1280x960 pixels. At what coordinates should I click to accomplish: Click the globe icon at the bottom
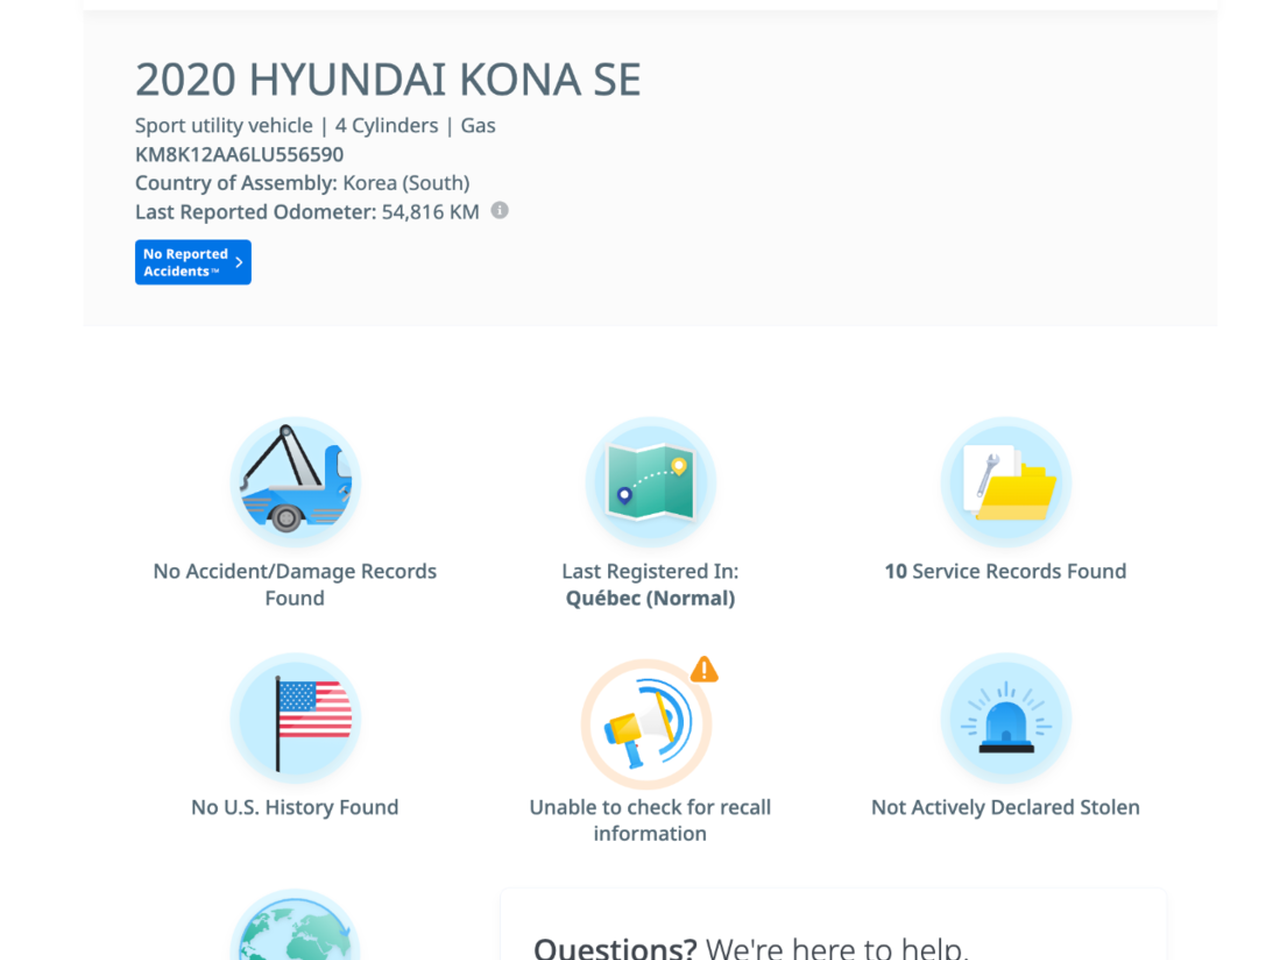point(295,932)
